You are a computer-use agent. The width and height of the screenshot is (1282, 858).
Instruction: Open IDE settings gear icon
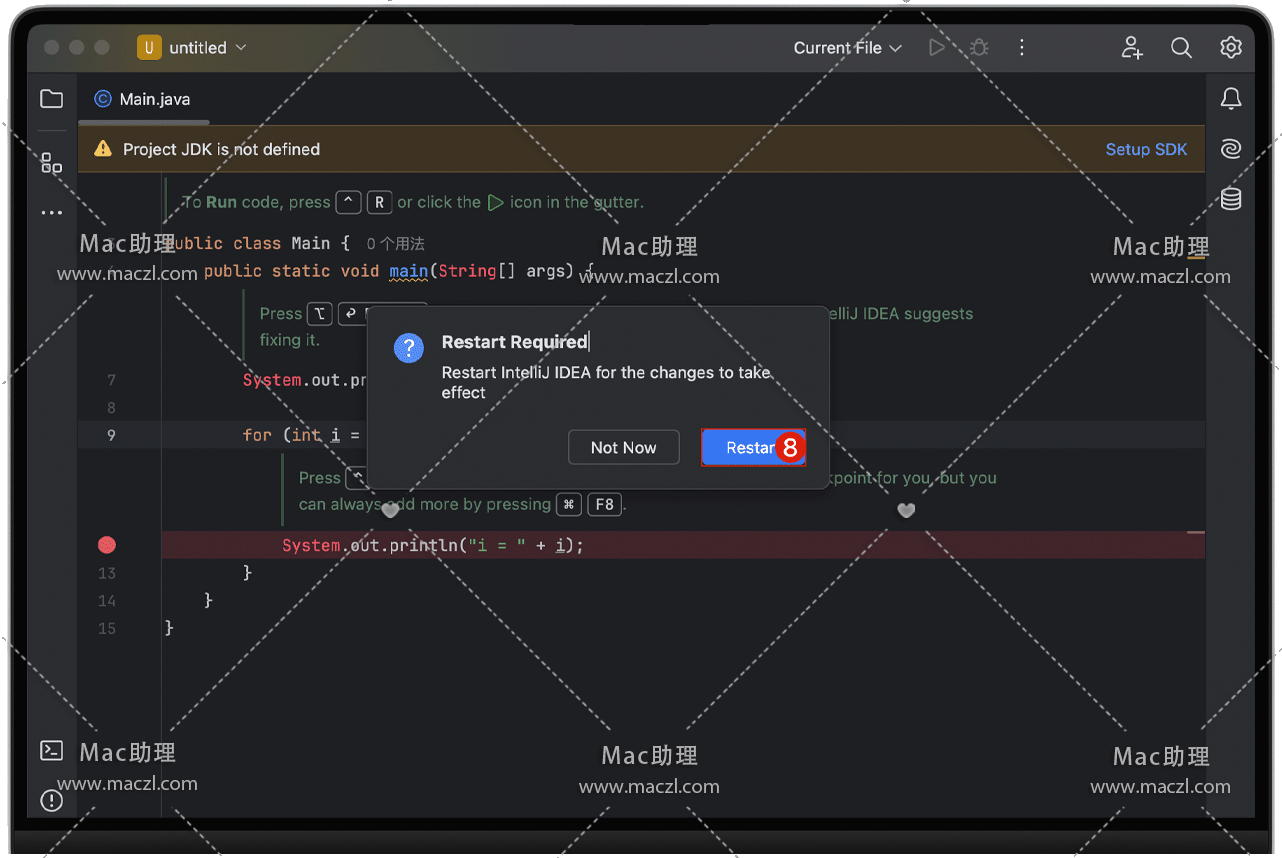coord(1231,48)
